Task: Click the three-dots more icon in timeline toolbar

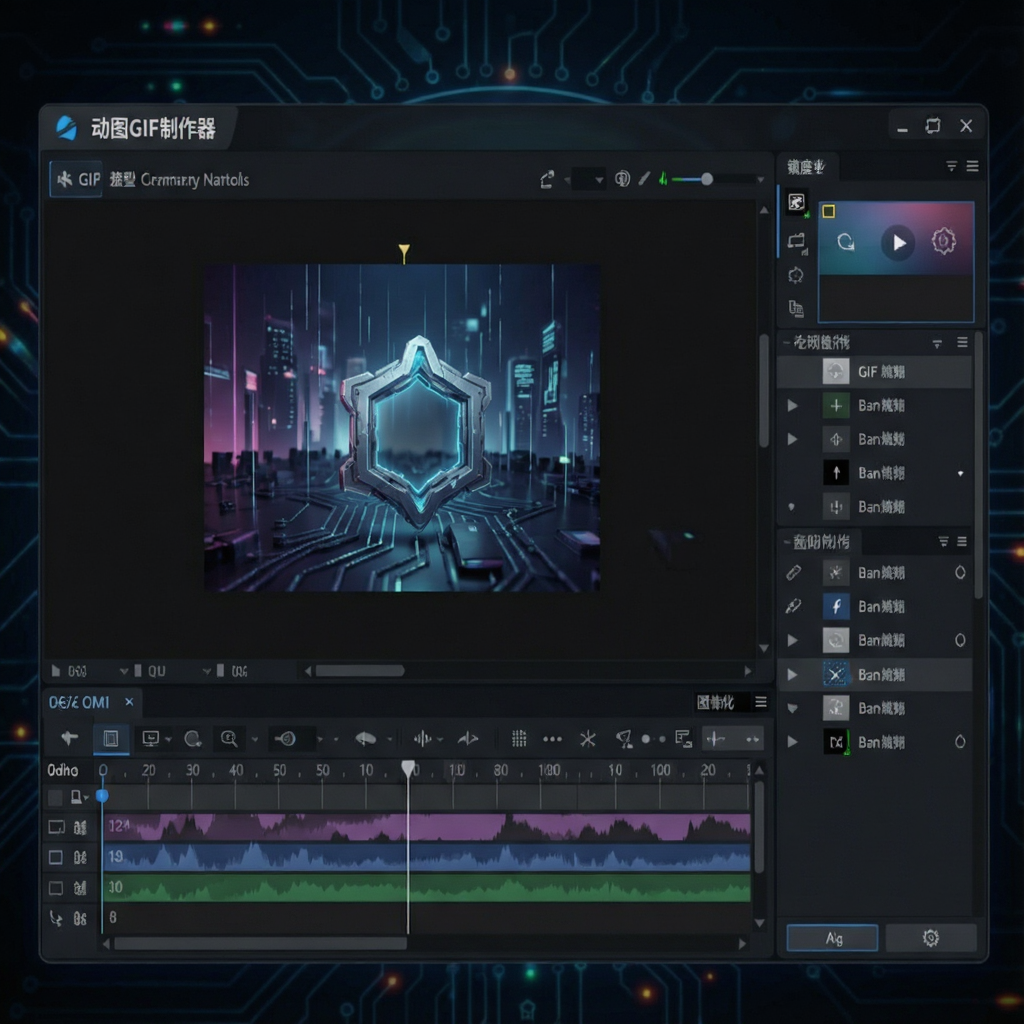Action: point(552,739)
